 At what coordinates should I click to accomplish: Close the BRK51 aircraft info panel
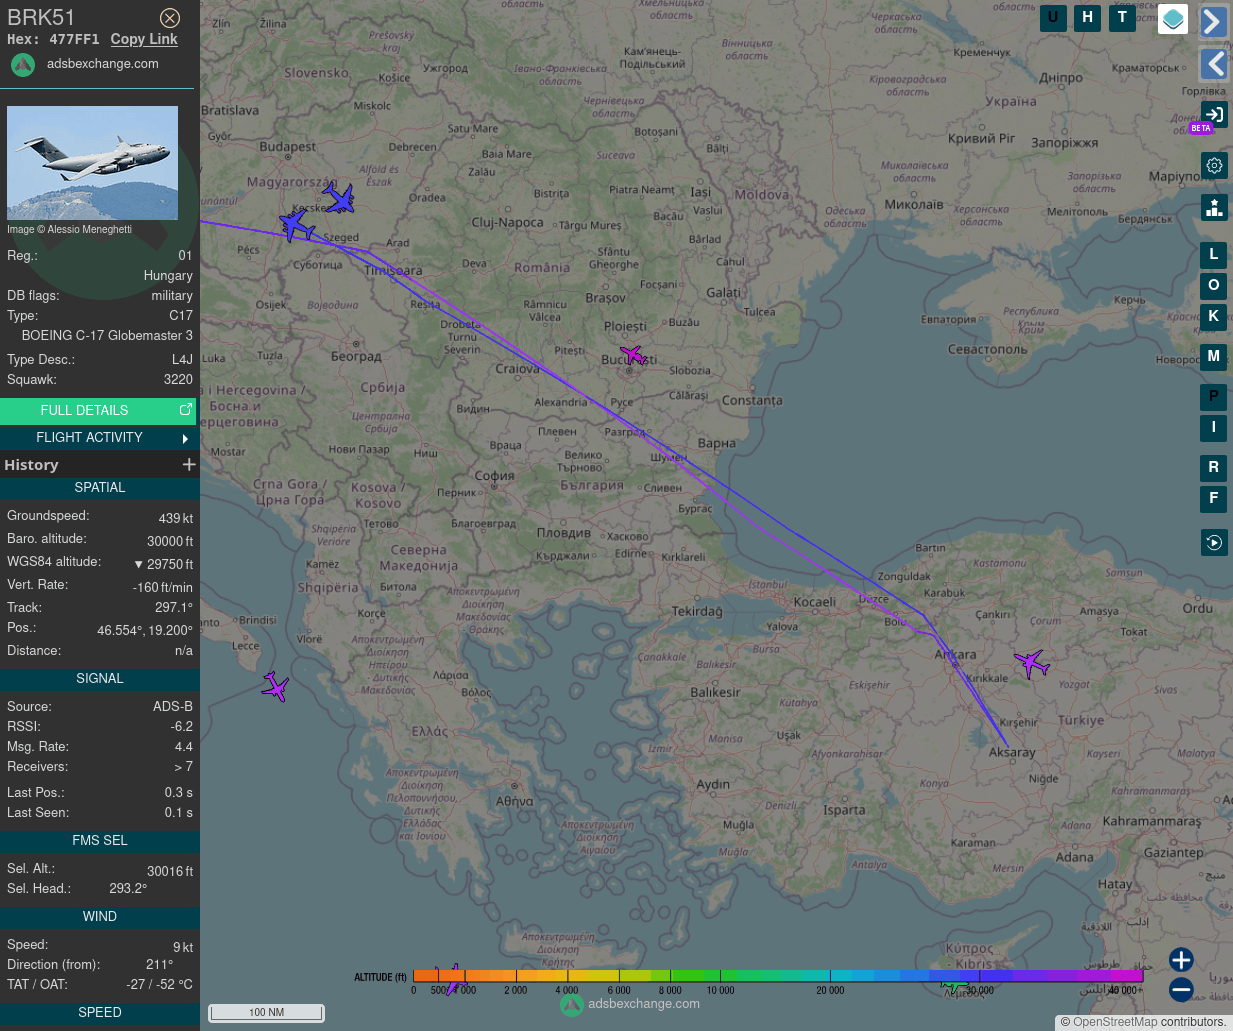point(170,18)
